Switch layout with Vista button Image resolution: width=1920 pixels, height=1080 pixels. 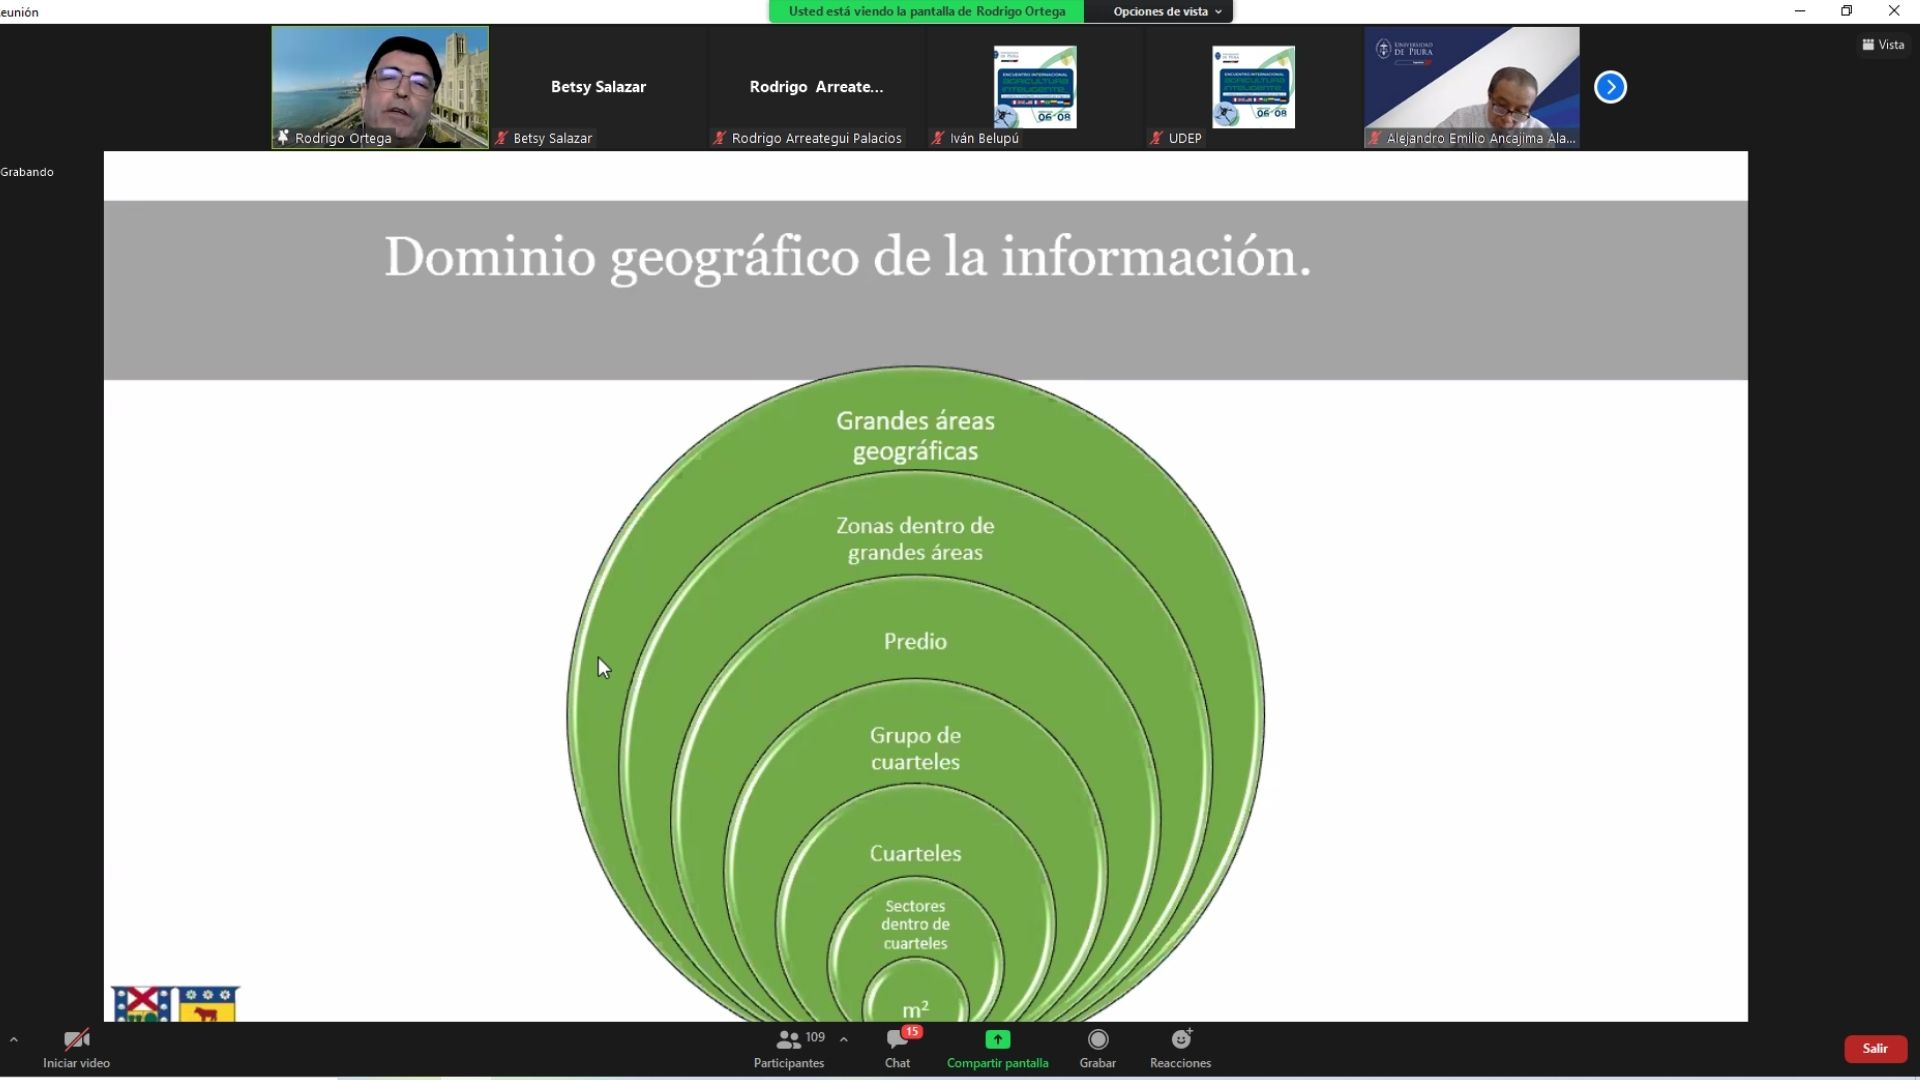coord(1883,45)
